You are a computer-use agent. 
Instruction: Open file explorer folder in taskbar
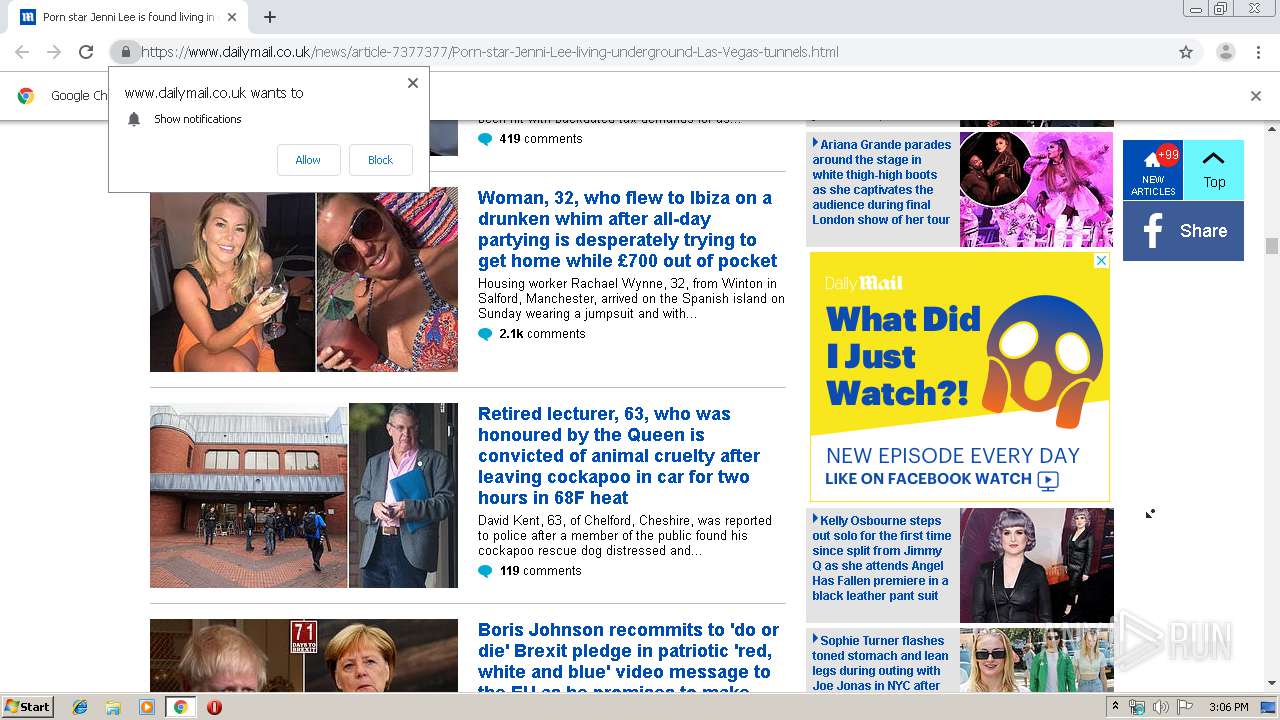click(x=113, y=707)
